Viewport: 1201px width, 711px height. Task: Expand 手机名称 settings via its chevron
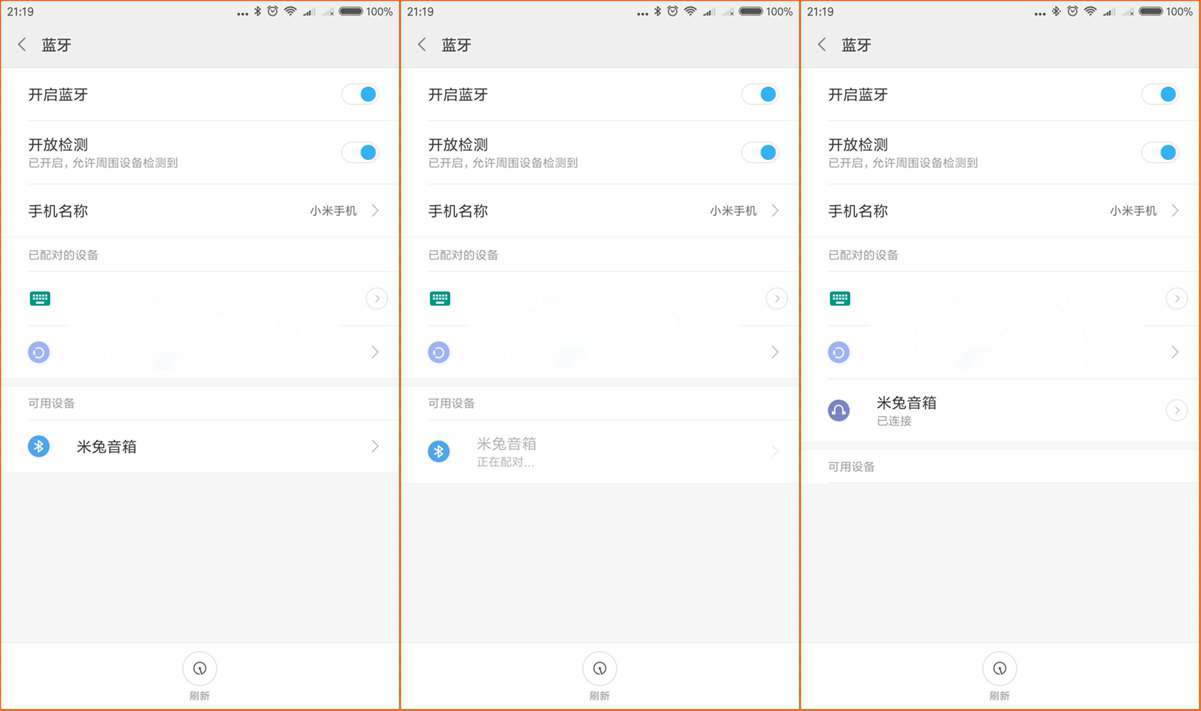tap(376, 210)
